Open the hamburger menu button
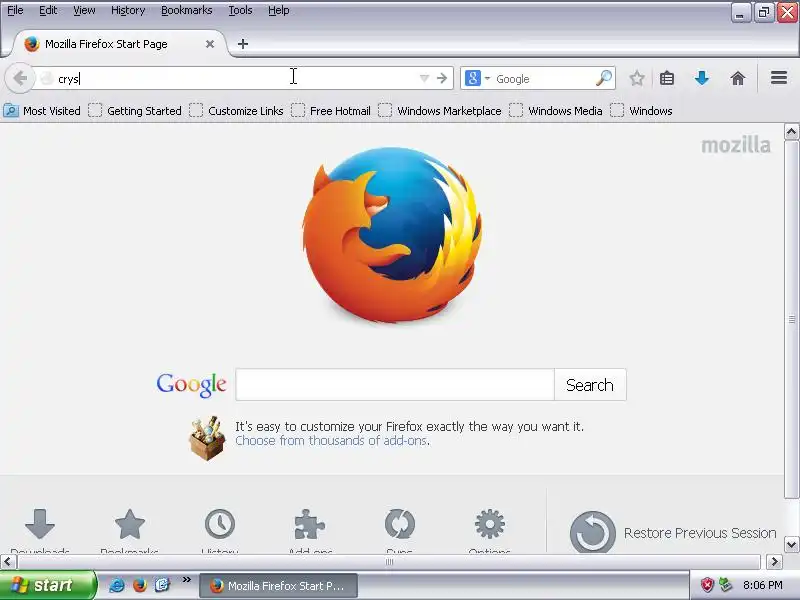800x600 pixels. tap(779, 78)
